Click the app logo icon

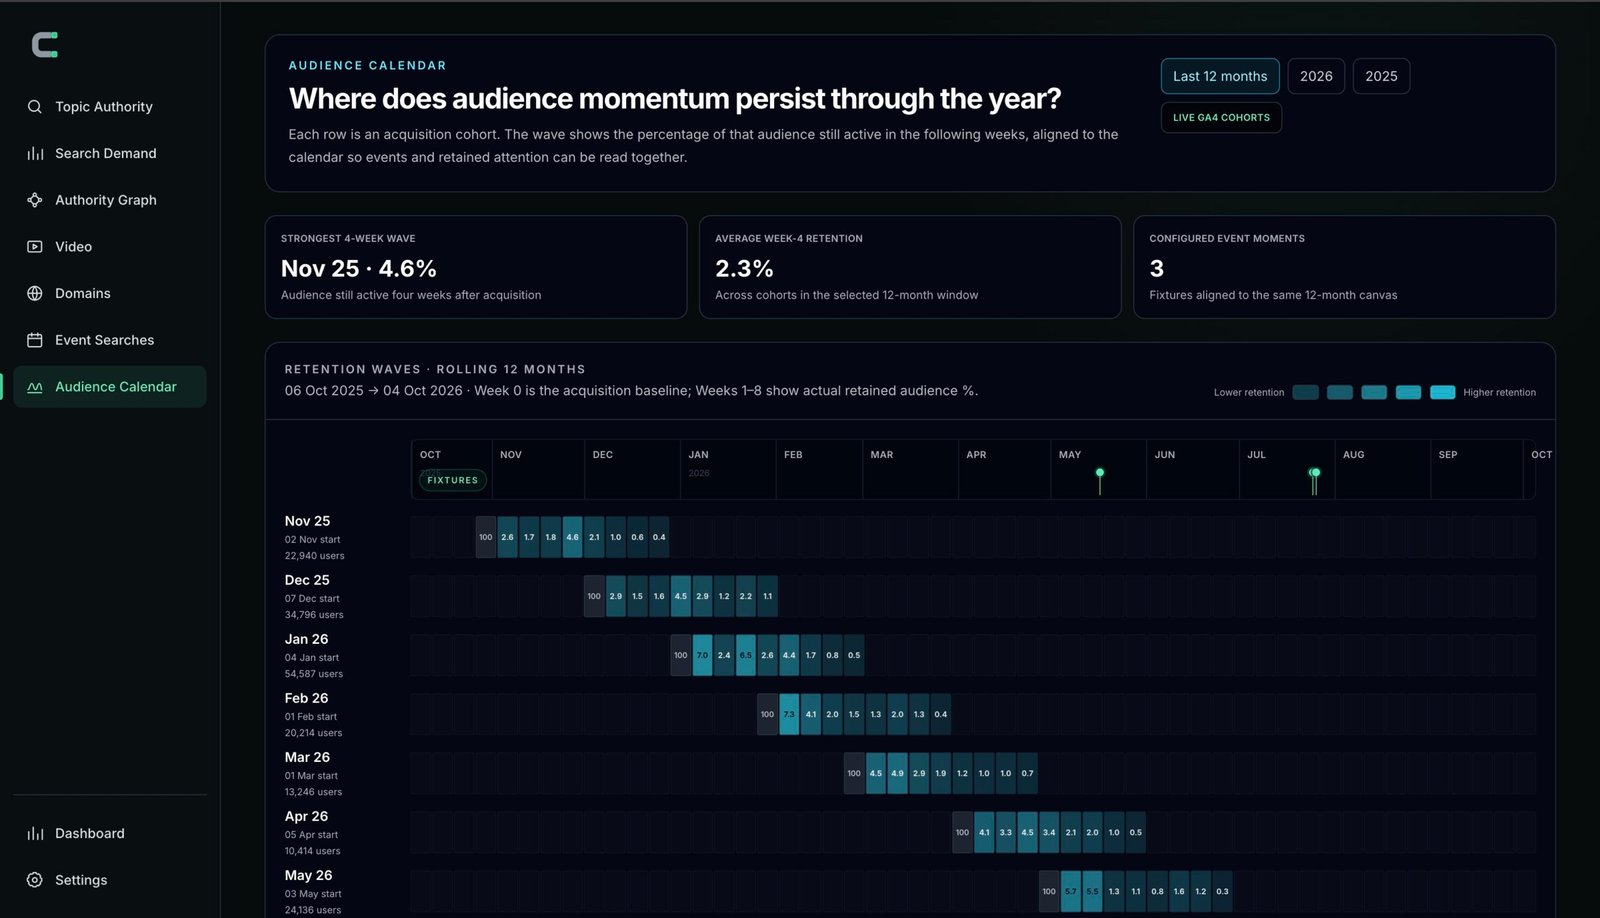44,45
